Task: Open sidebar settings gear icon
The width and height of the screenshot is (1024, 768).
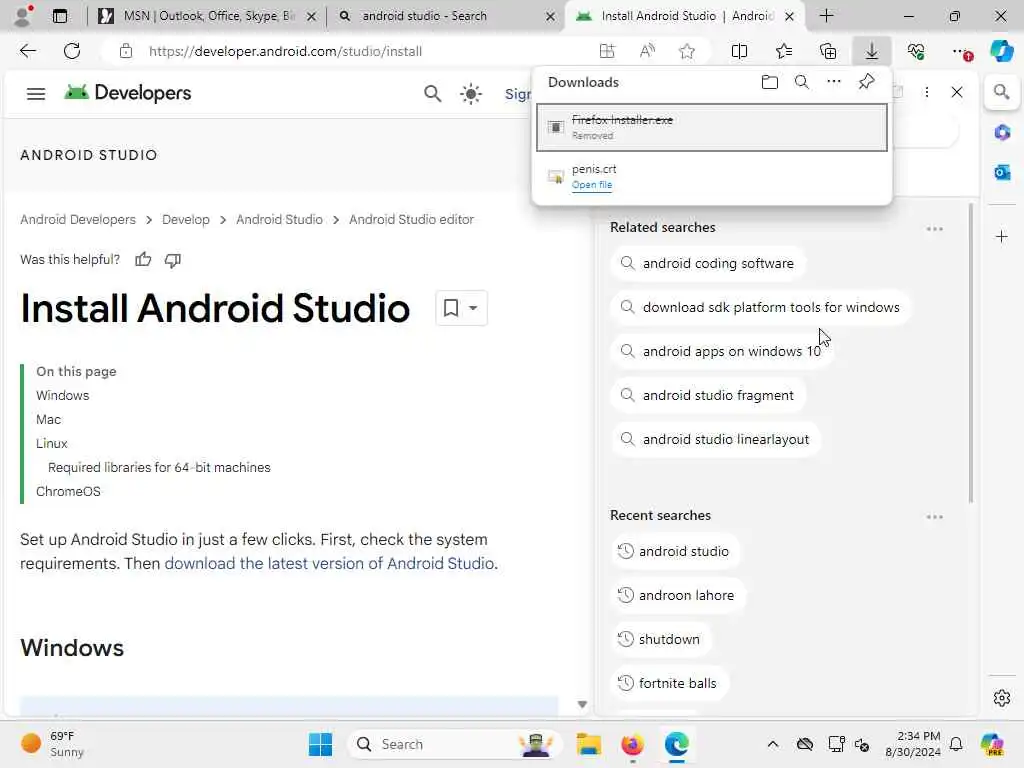Action: 1002,698
